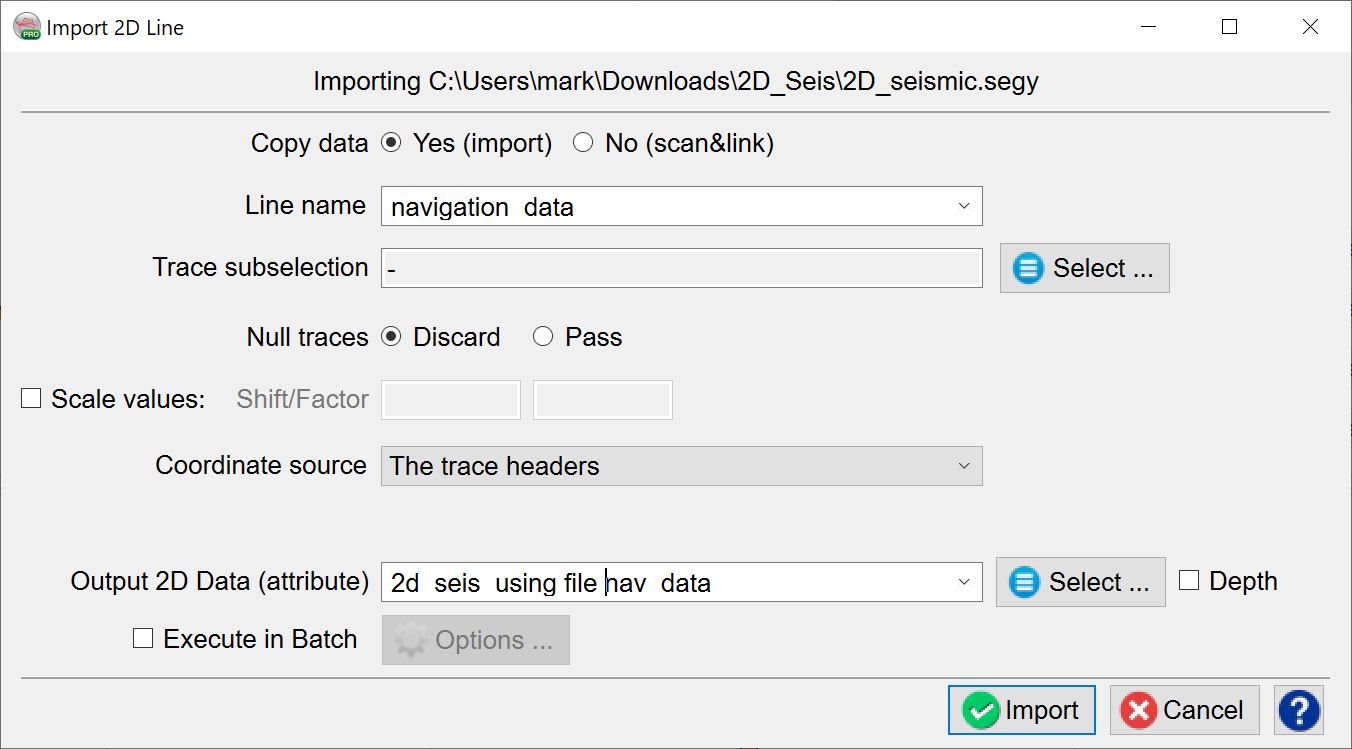Image resolution: width=1352 pixels, height=749 pixels.
Task: Open the Coordinate source dropdown
Action: (x=963, y=466)
